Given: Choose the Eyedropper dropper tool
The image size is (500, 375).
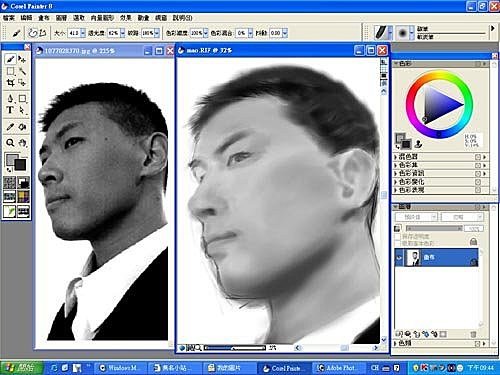Looking at the screenshot, I should pos(10,127).
